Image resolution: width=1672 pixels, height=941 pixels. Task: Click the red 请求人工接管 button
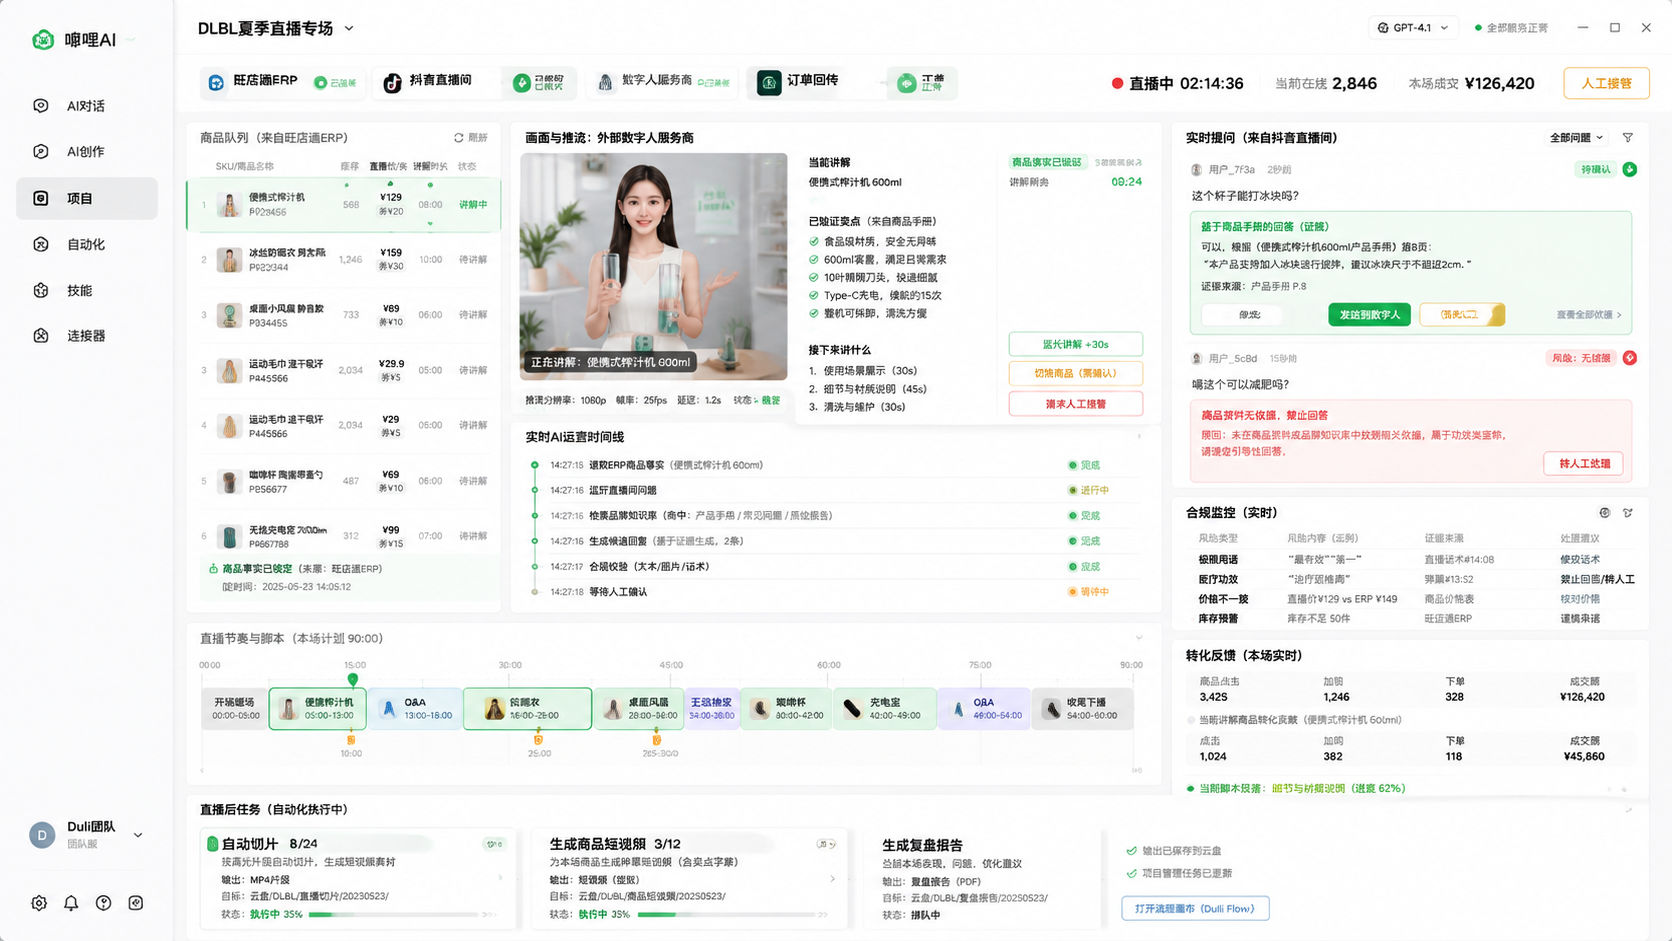click(x=1075, y=404)
